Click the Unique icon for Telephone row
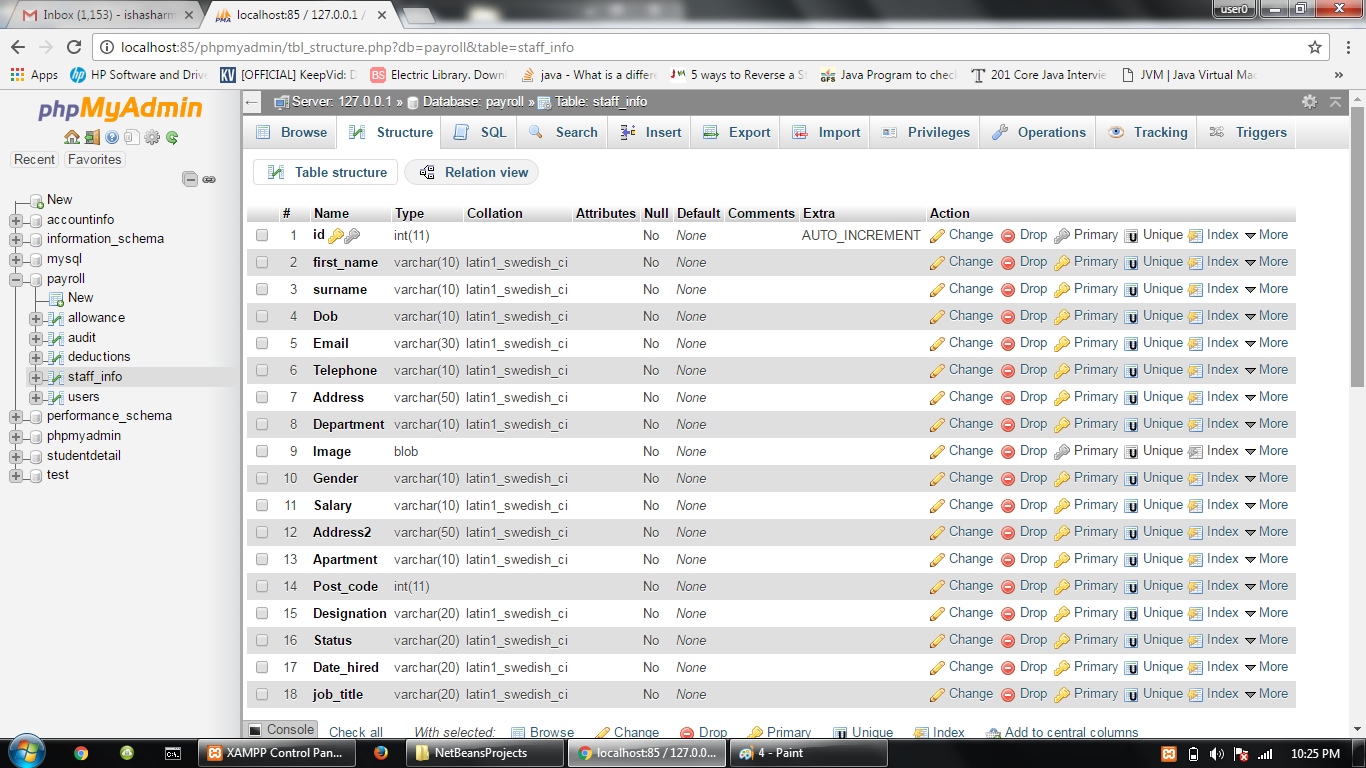1366x768 pixels. click(1132, 370)
